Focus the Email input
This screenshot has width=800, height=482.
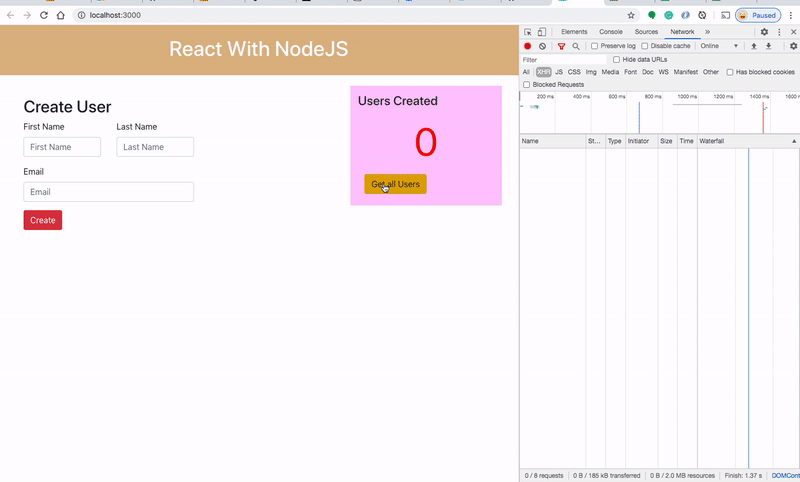(x=109, y=192)
